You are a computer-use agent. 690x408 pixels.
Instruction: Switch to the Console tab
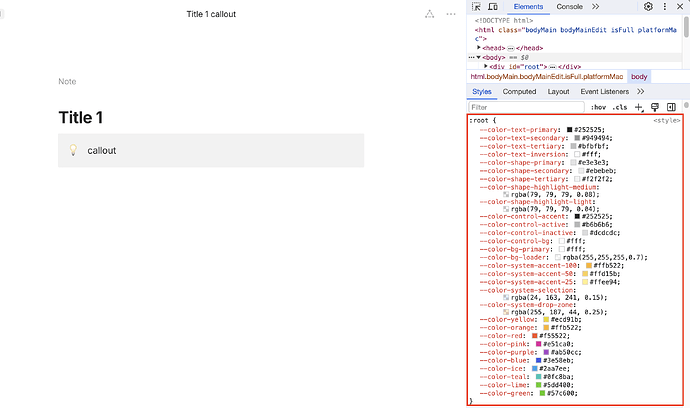pyautogui.click(x=569, y=7)
